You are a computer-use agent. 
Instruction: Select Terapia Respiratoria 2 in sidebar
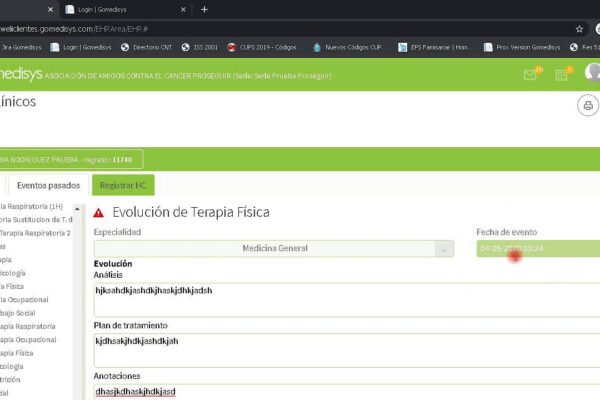tap(35, 233)
